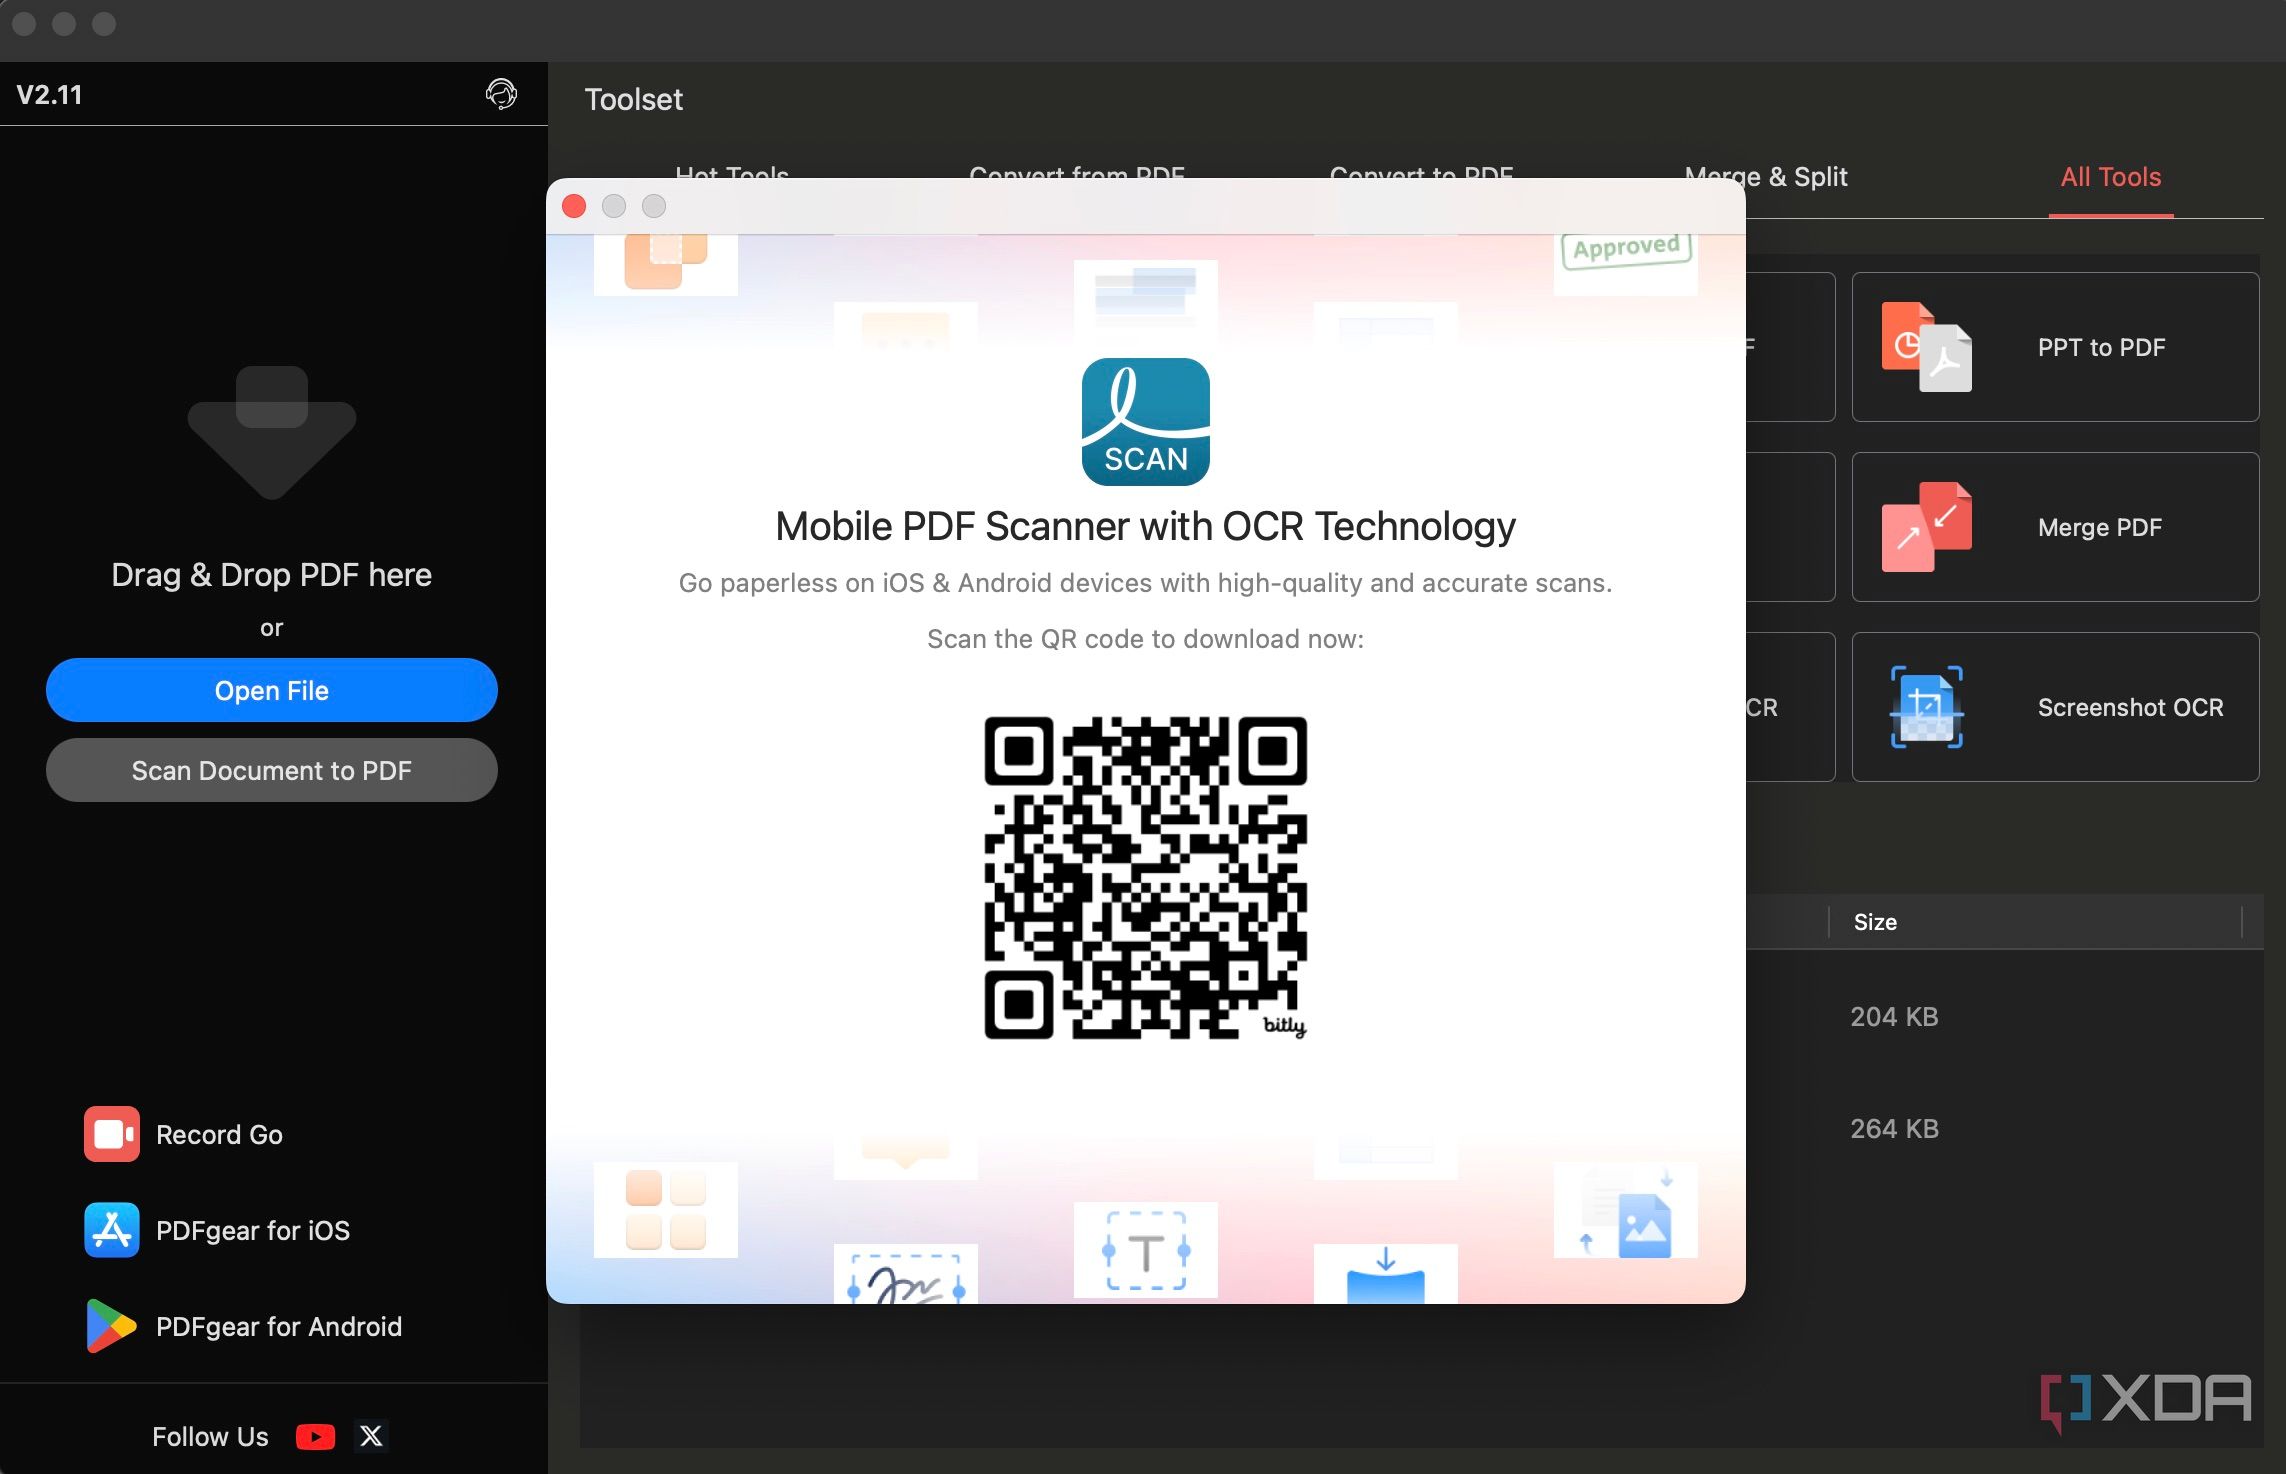Click the QR code image

tap(1145, 877)
